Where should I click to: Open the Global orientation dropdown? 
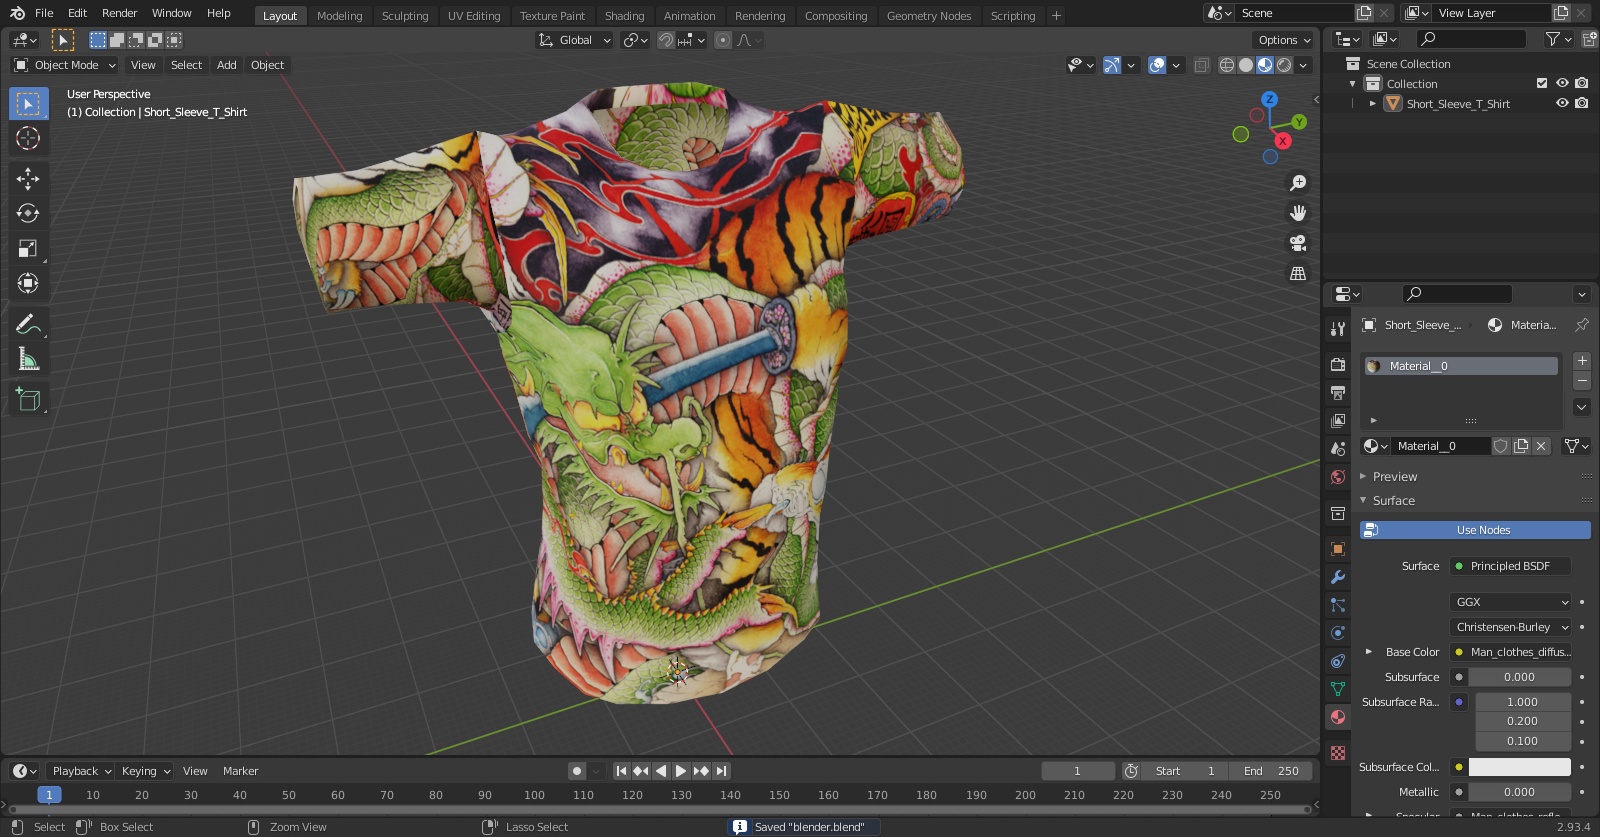[x=574, y=40]
